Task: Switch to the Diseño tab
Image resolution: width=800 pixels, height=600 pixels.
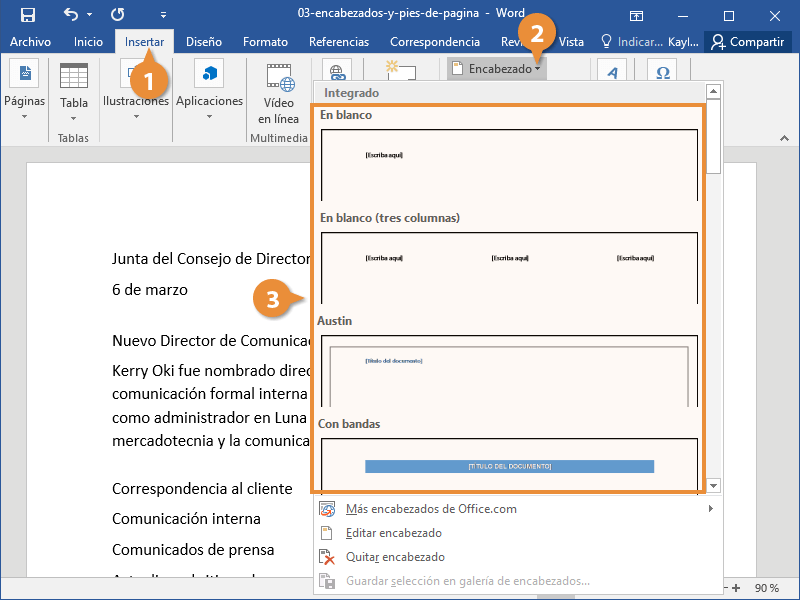Action: (203, 42)
